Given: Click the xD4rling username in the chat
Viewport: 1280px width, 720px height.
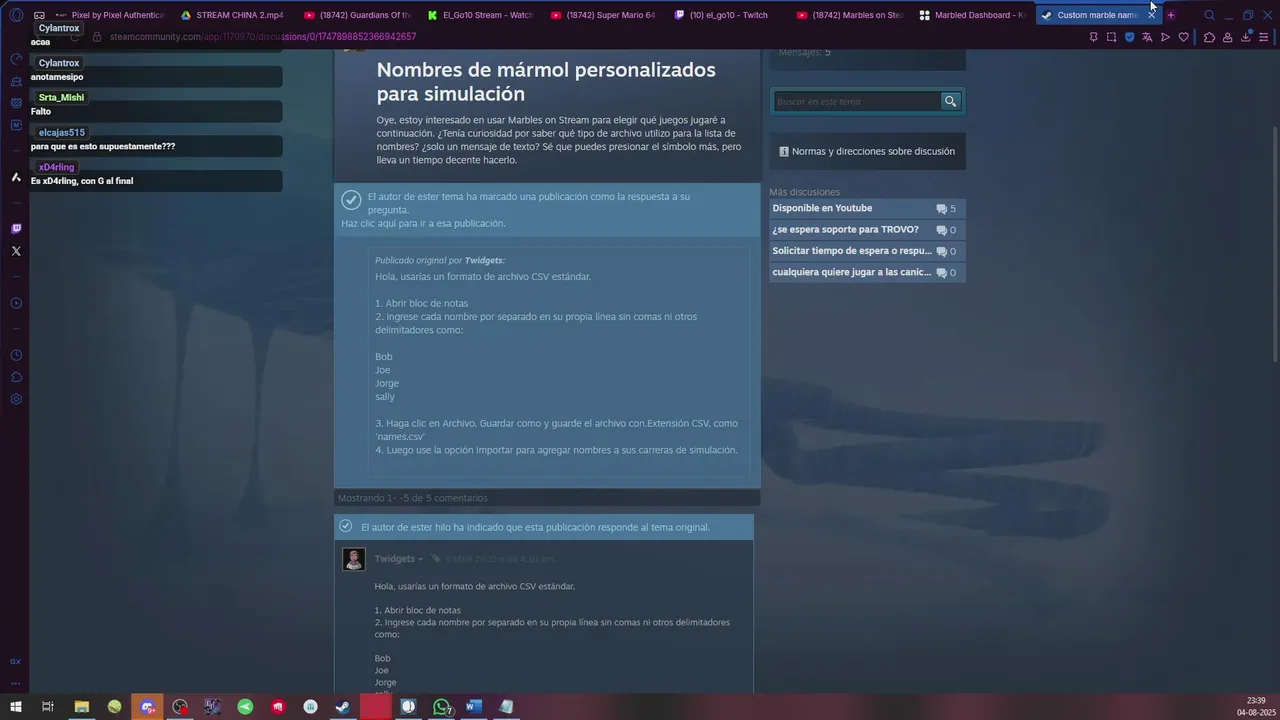Looking at the screenshot, I should pyautogui.click(x=57, y=167).
